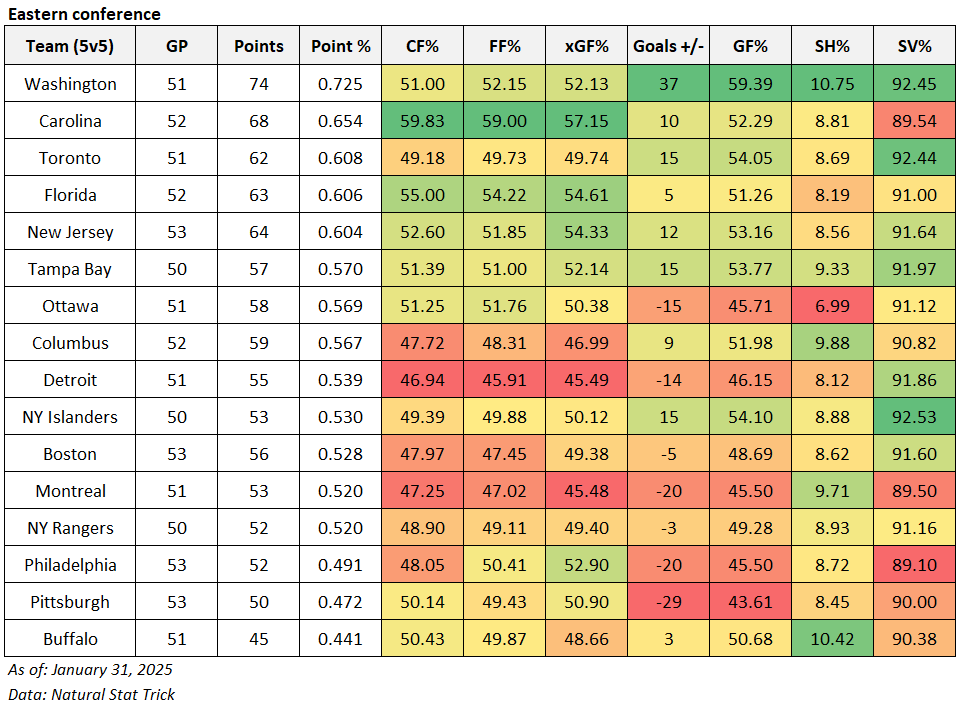Click the "Team (5v5)" column header

70,46
